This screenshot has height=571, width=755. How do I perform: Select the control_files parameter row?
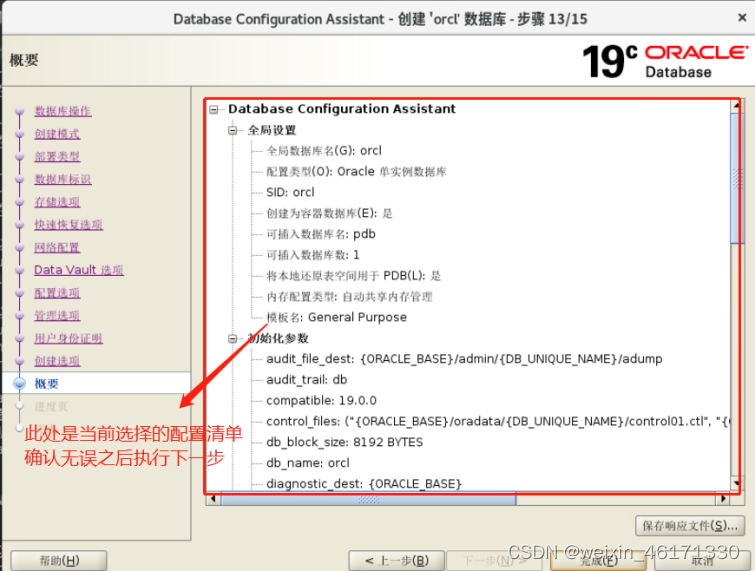pos(498,421)
